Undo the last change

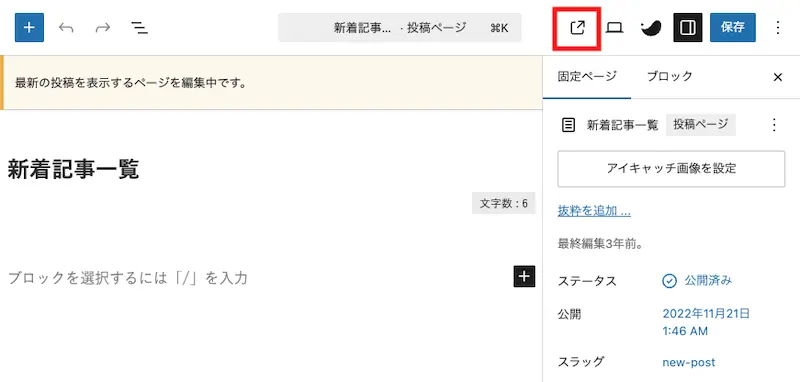pyautogui.click(x=66, y=28)
